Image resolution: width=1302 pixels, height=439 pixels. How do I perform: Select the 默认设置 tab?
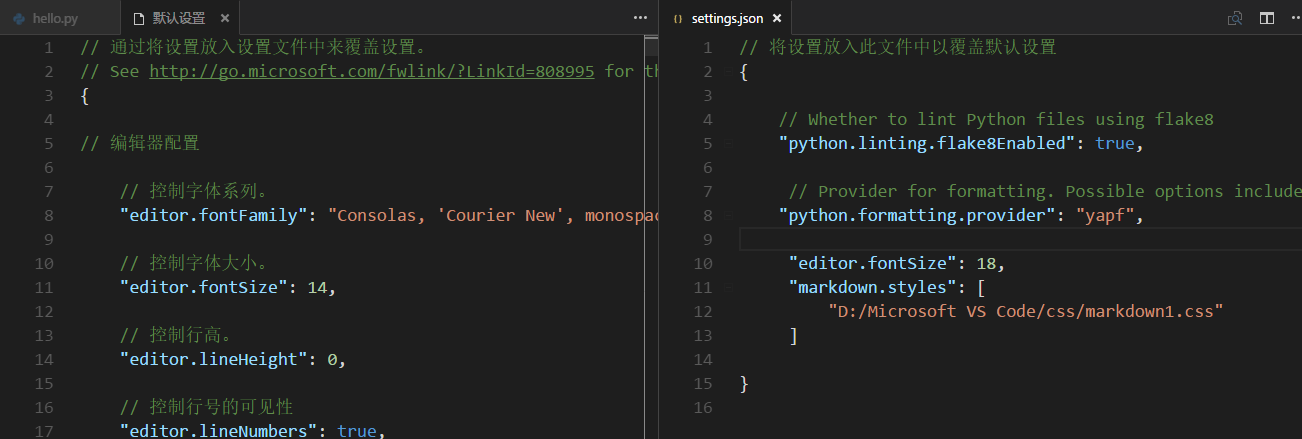coord(178,18)
